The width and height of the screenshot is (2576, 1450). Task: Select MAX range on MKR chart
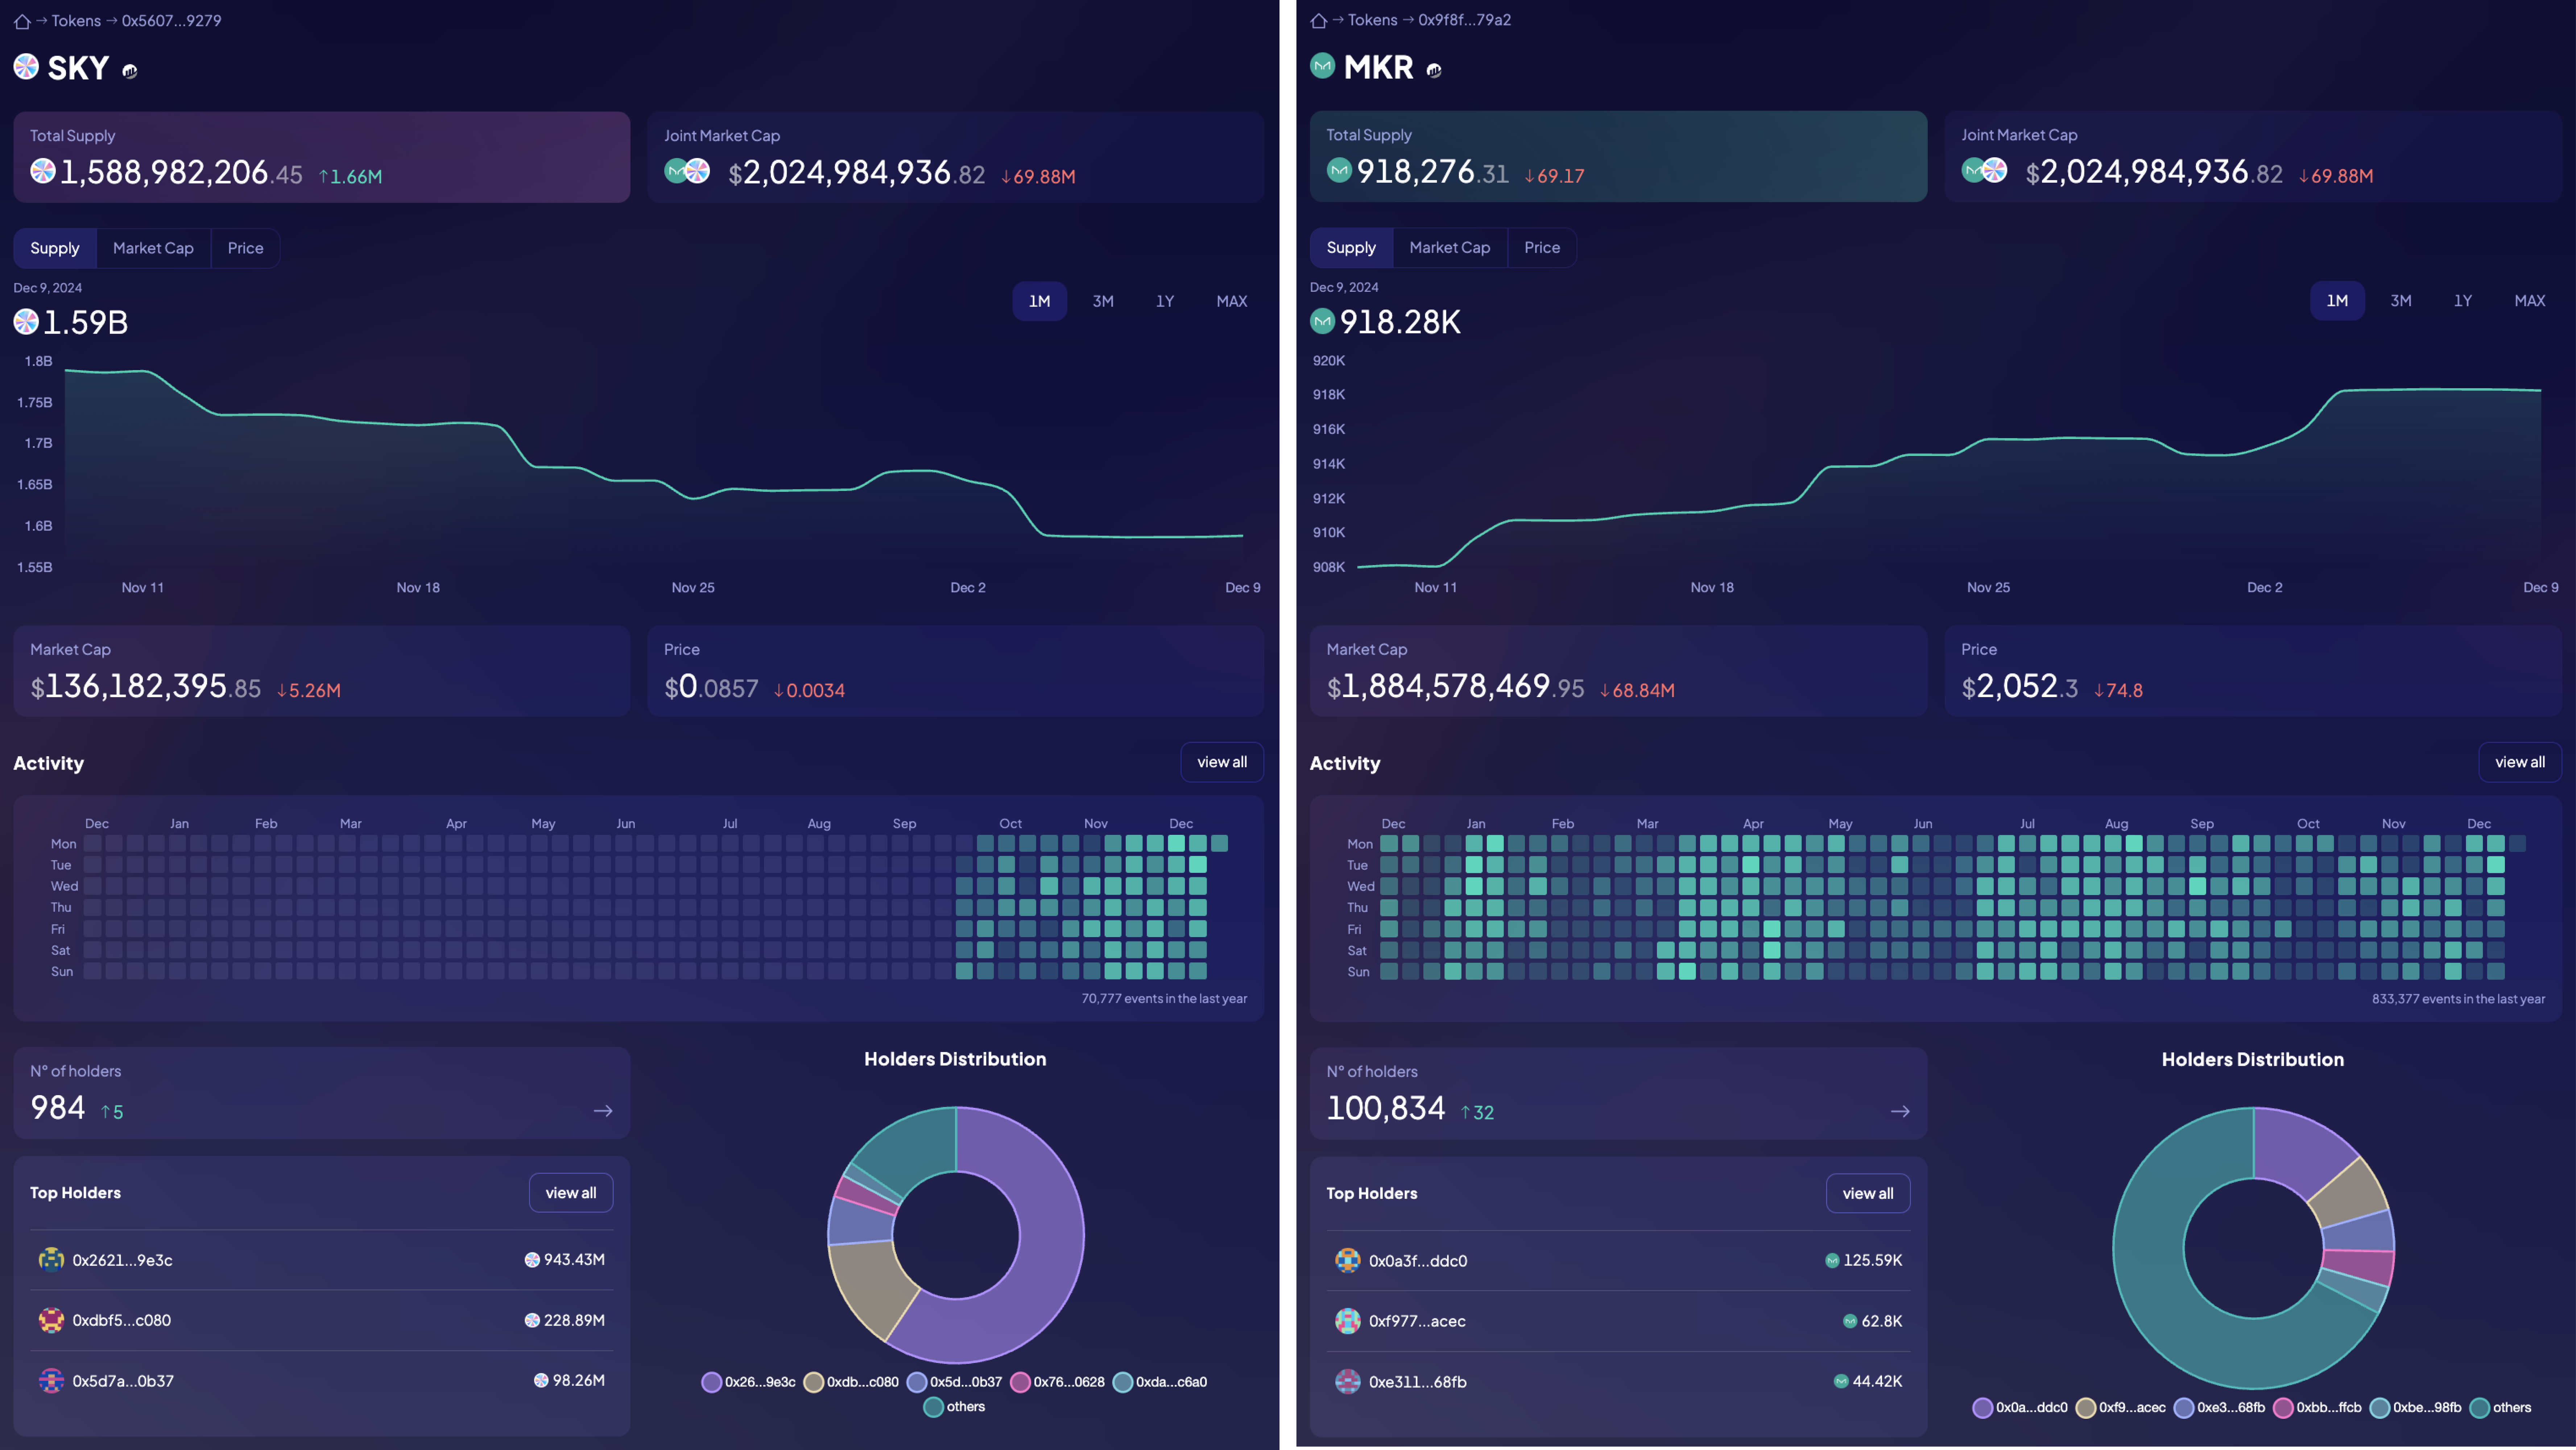2530,300
